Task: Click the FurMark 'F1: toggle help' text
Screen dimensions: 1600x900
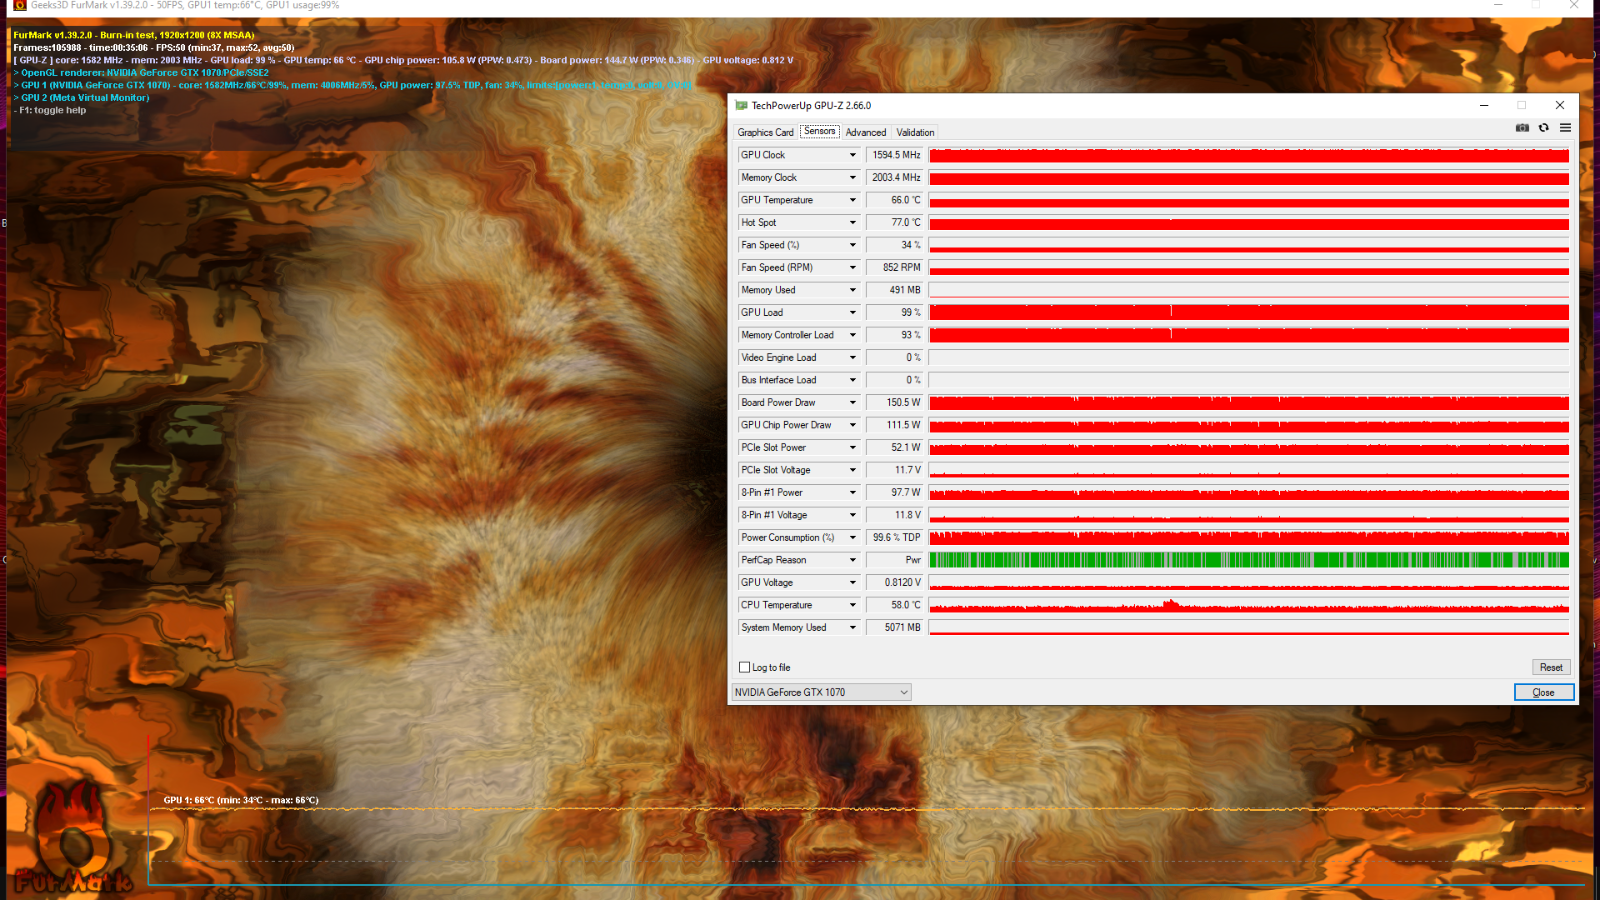Action: click(52, 110)
